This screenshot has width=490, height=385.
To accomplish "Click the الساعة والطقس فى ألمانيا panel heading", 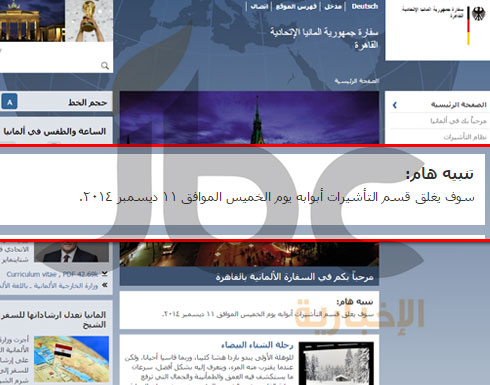I will (x=55, y=131).
